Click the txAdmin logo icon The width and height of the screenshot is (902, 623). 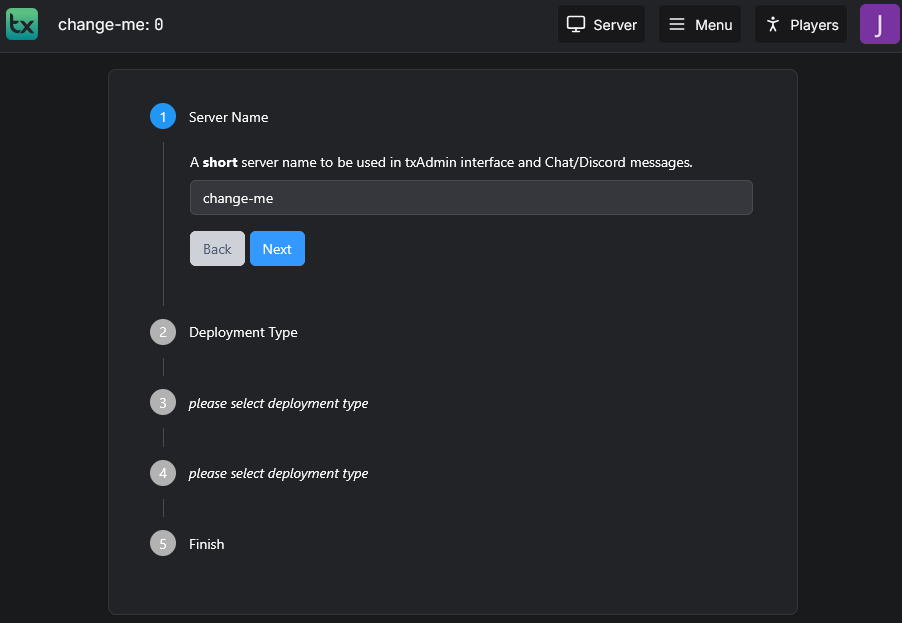pos(21,24)
